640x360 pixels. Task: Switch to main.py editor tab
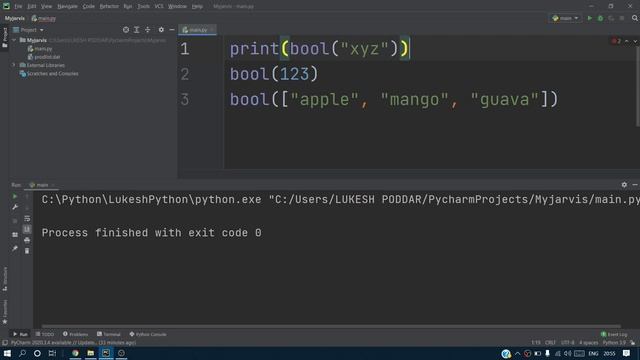[x=198, y=30]
